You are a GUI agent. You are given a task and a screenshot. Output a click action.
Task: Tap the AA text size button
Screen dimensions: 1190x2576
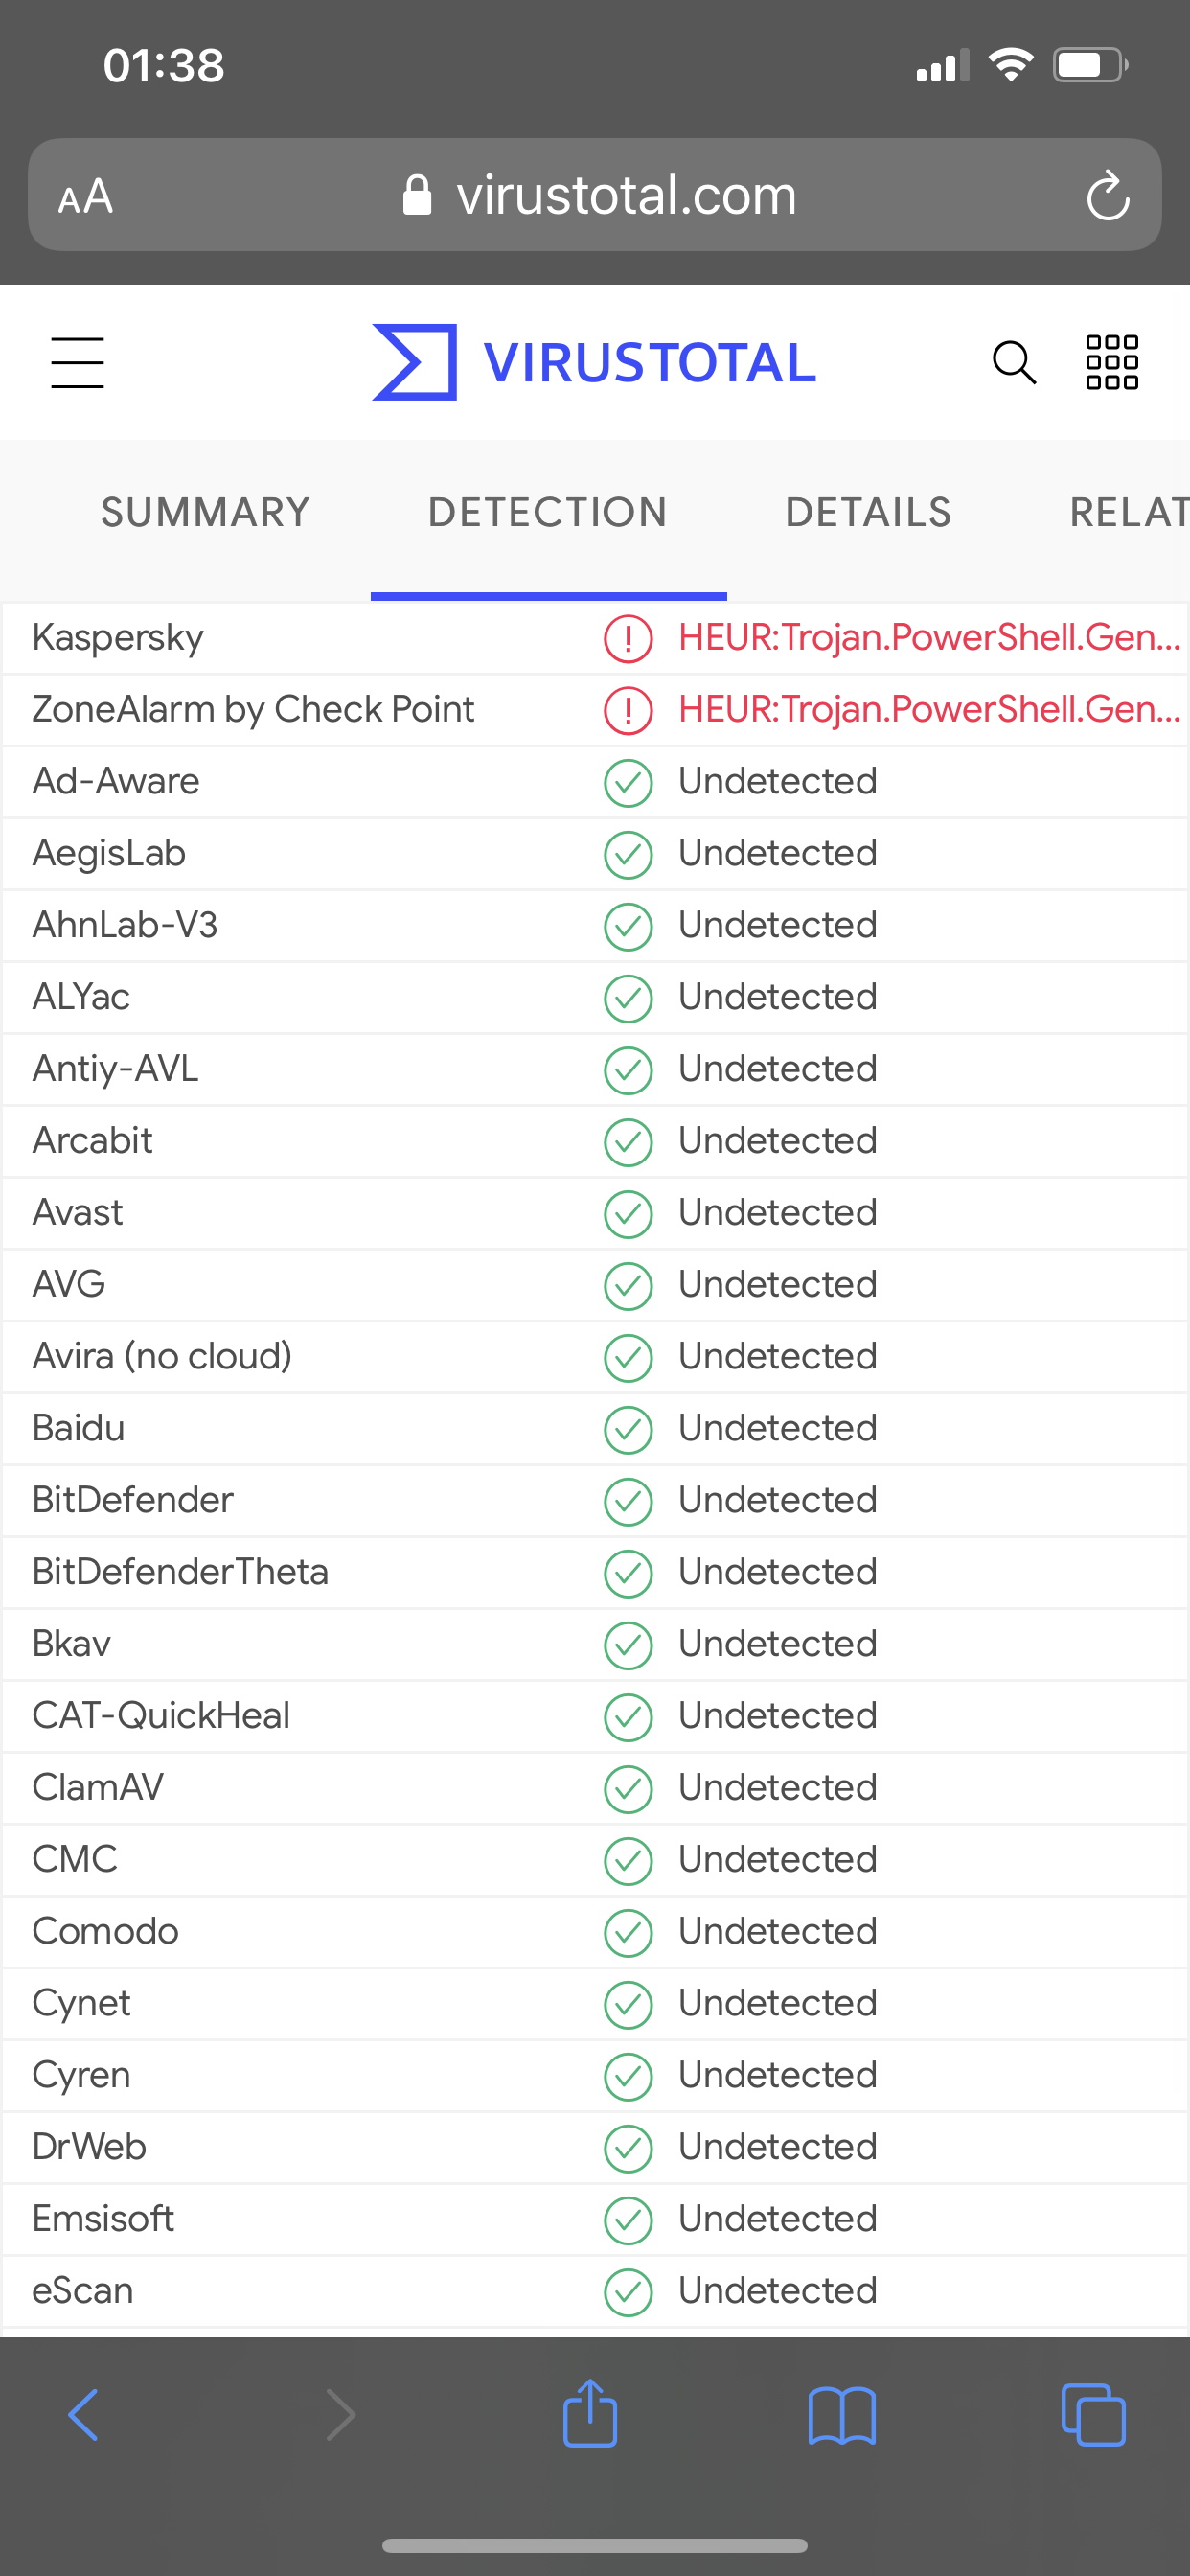pos(86,196)
